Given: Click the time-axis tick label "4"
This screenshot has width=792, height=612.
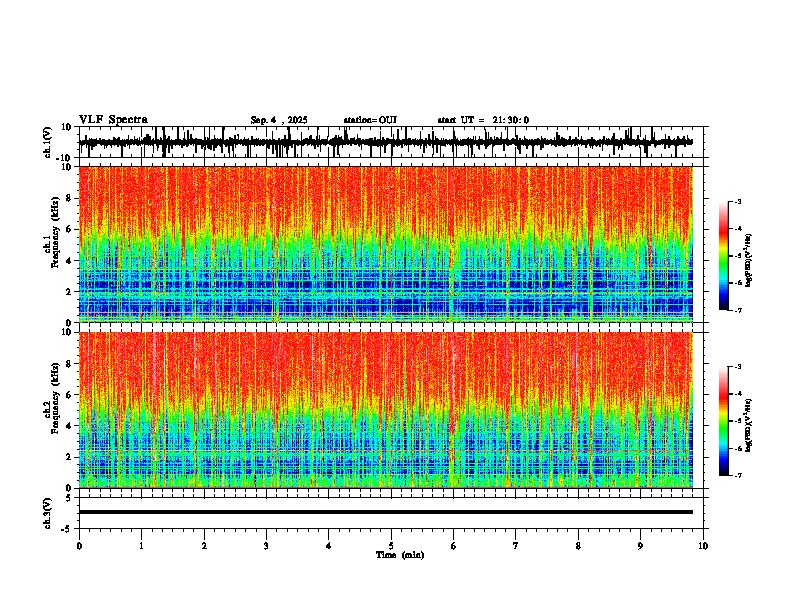Looking at the screenshot, I should tap(329, 546).
